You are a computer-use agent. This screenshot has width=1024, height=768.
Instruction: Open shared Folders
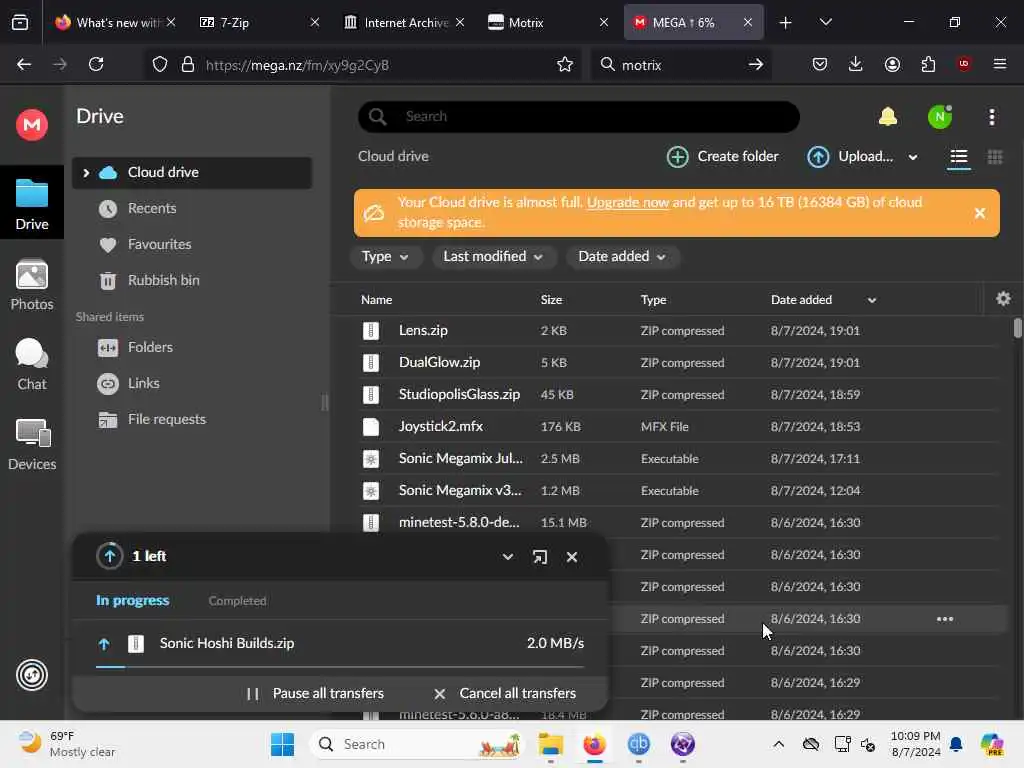click(x=150, y=347)
